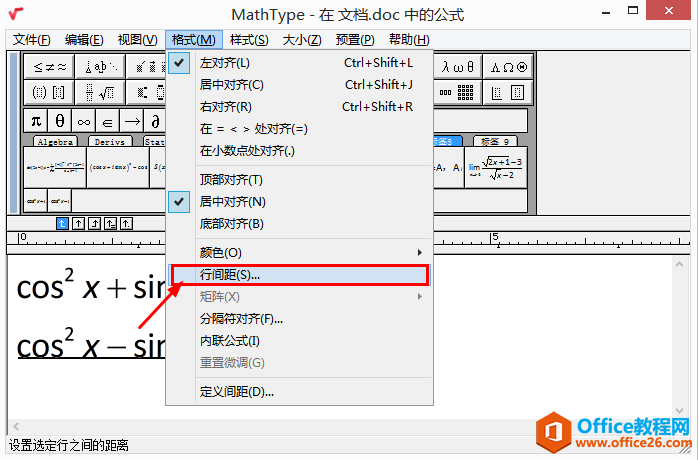Select the relational tab stop button

[110, 223]
